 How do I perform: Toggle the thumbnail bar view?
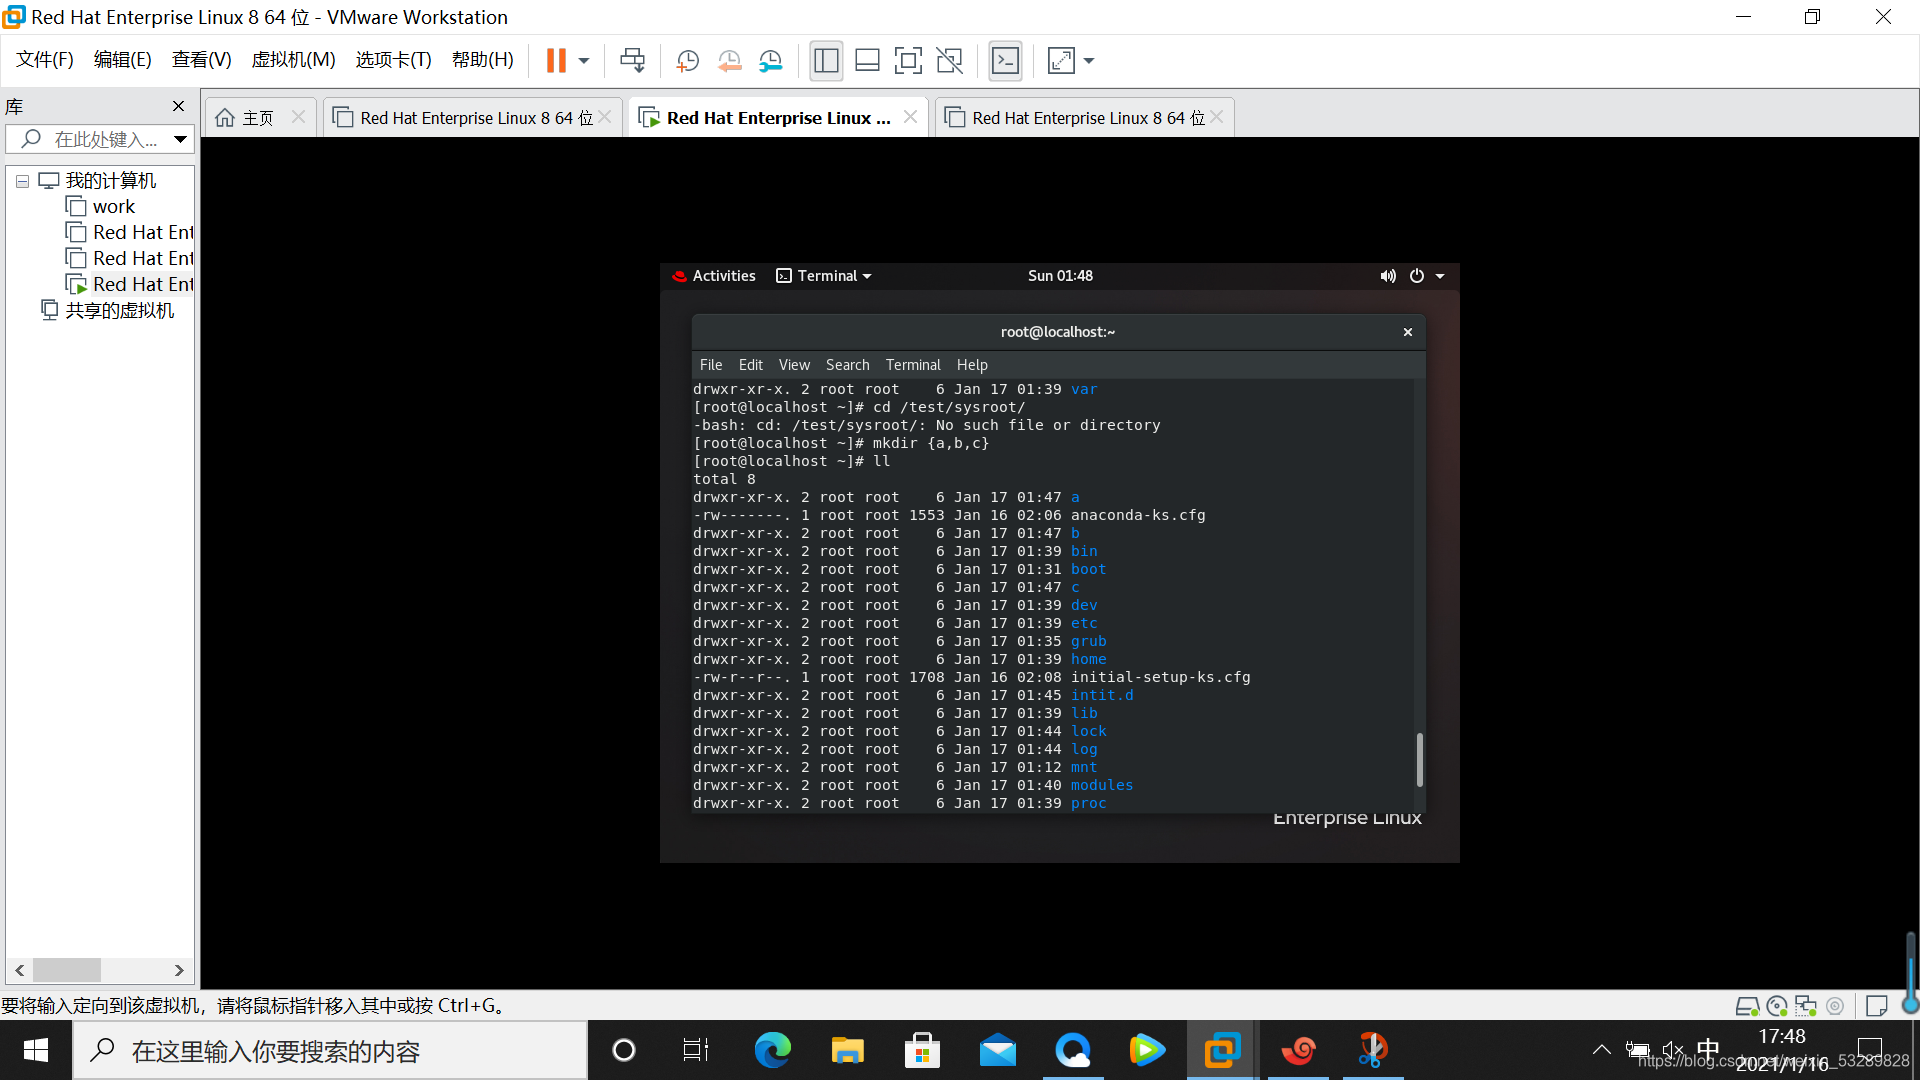tap(867, 61)
